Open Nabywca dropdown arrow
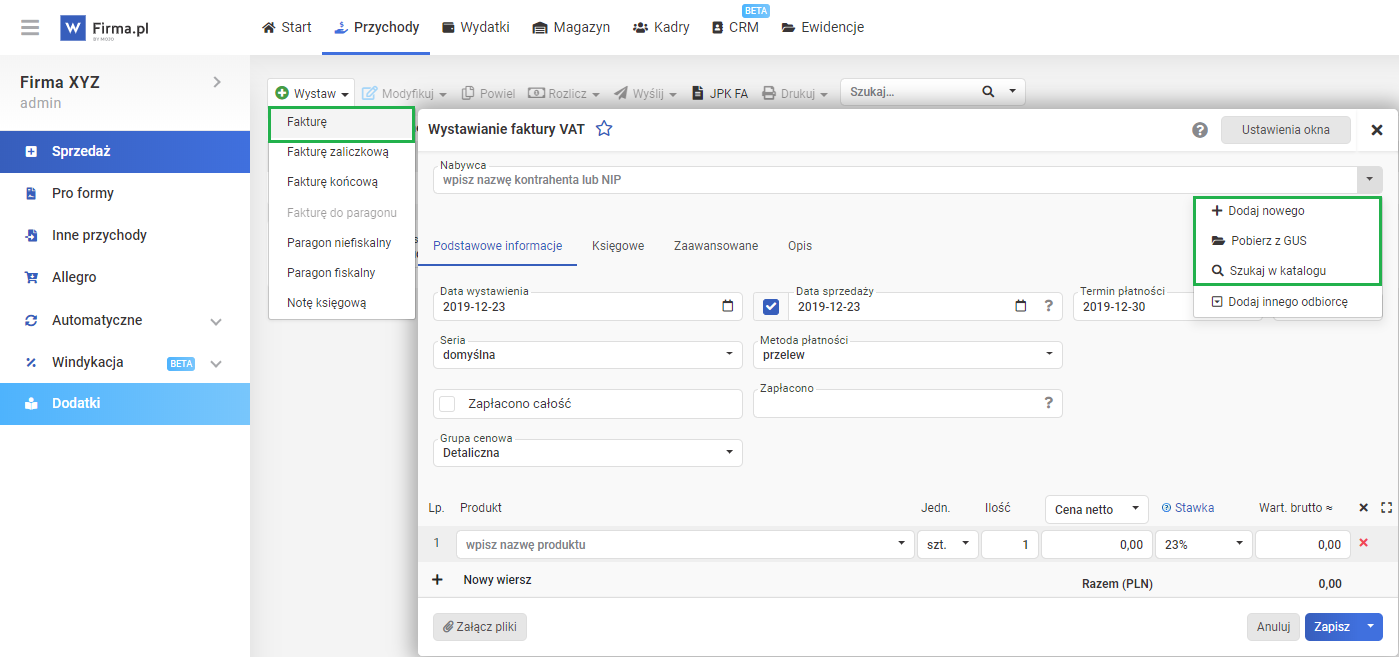Image resolution: width=1399 pixels, height=657 pixels. point(1369,180)
